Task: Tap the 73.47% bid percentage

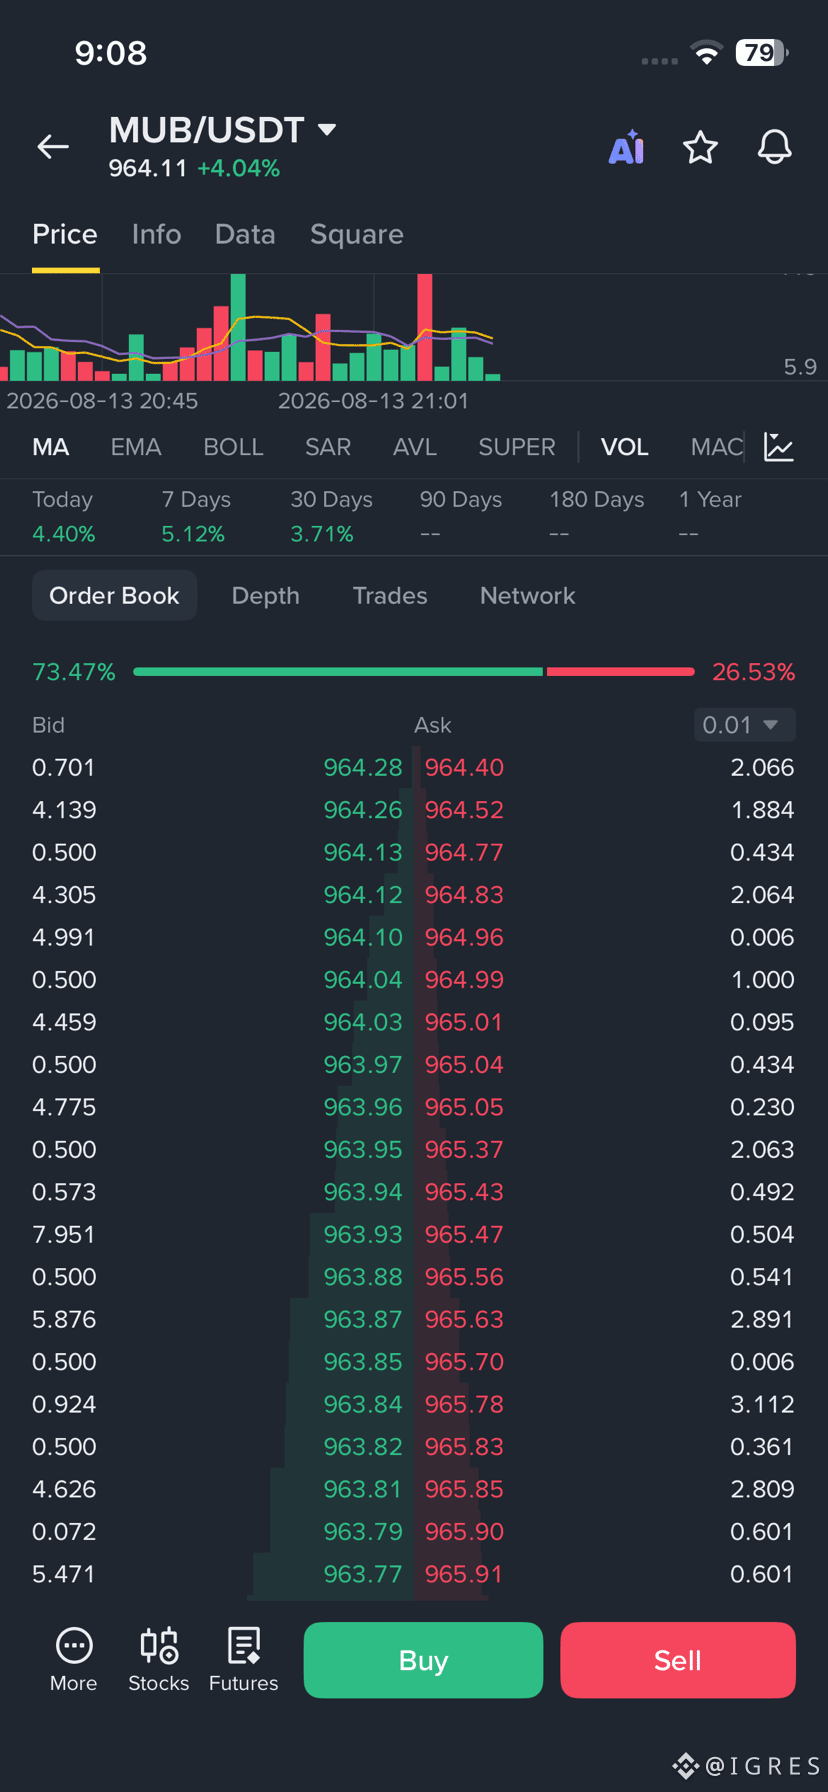Action: pos(74,672)
